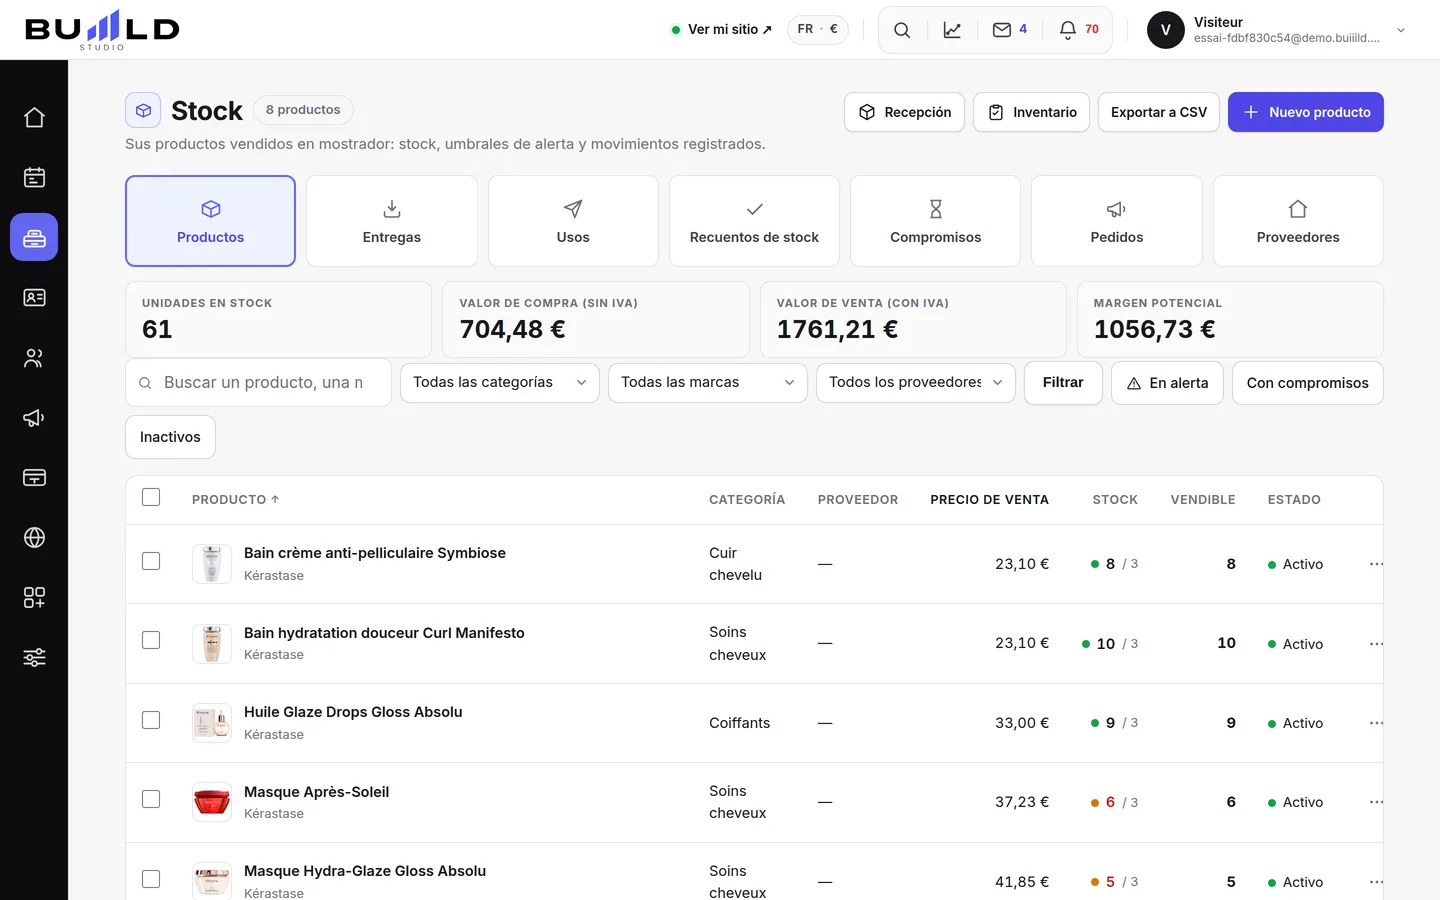Click the search magnifier in top bar
1440x900 pixels.
(902, 30)
